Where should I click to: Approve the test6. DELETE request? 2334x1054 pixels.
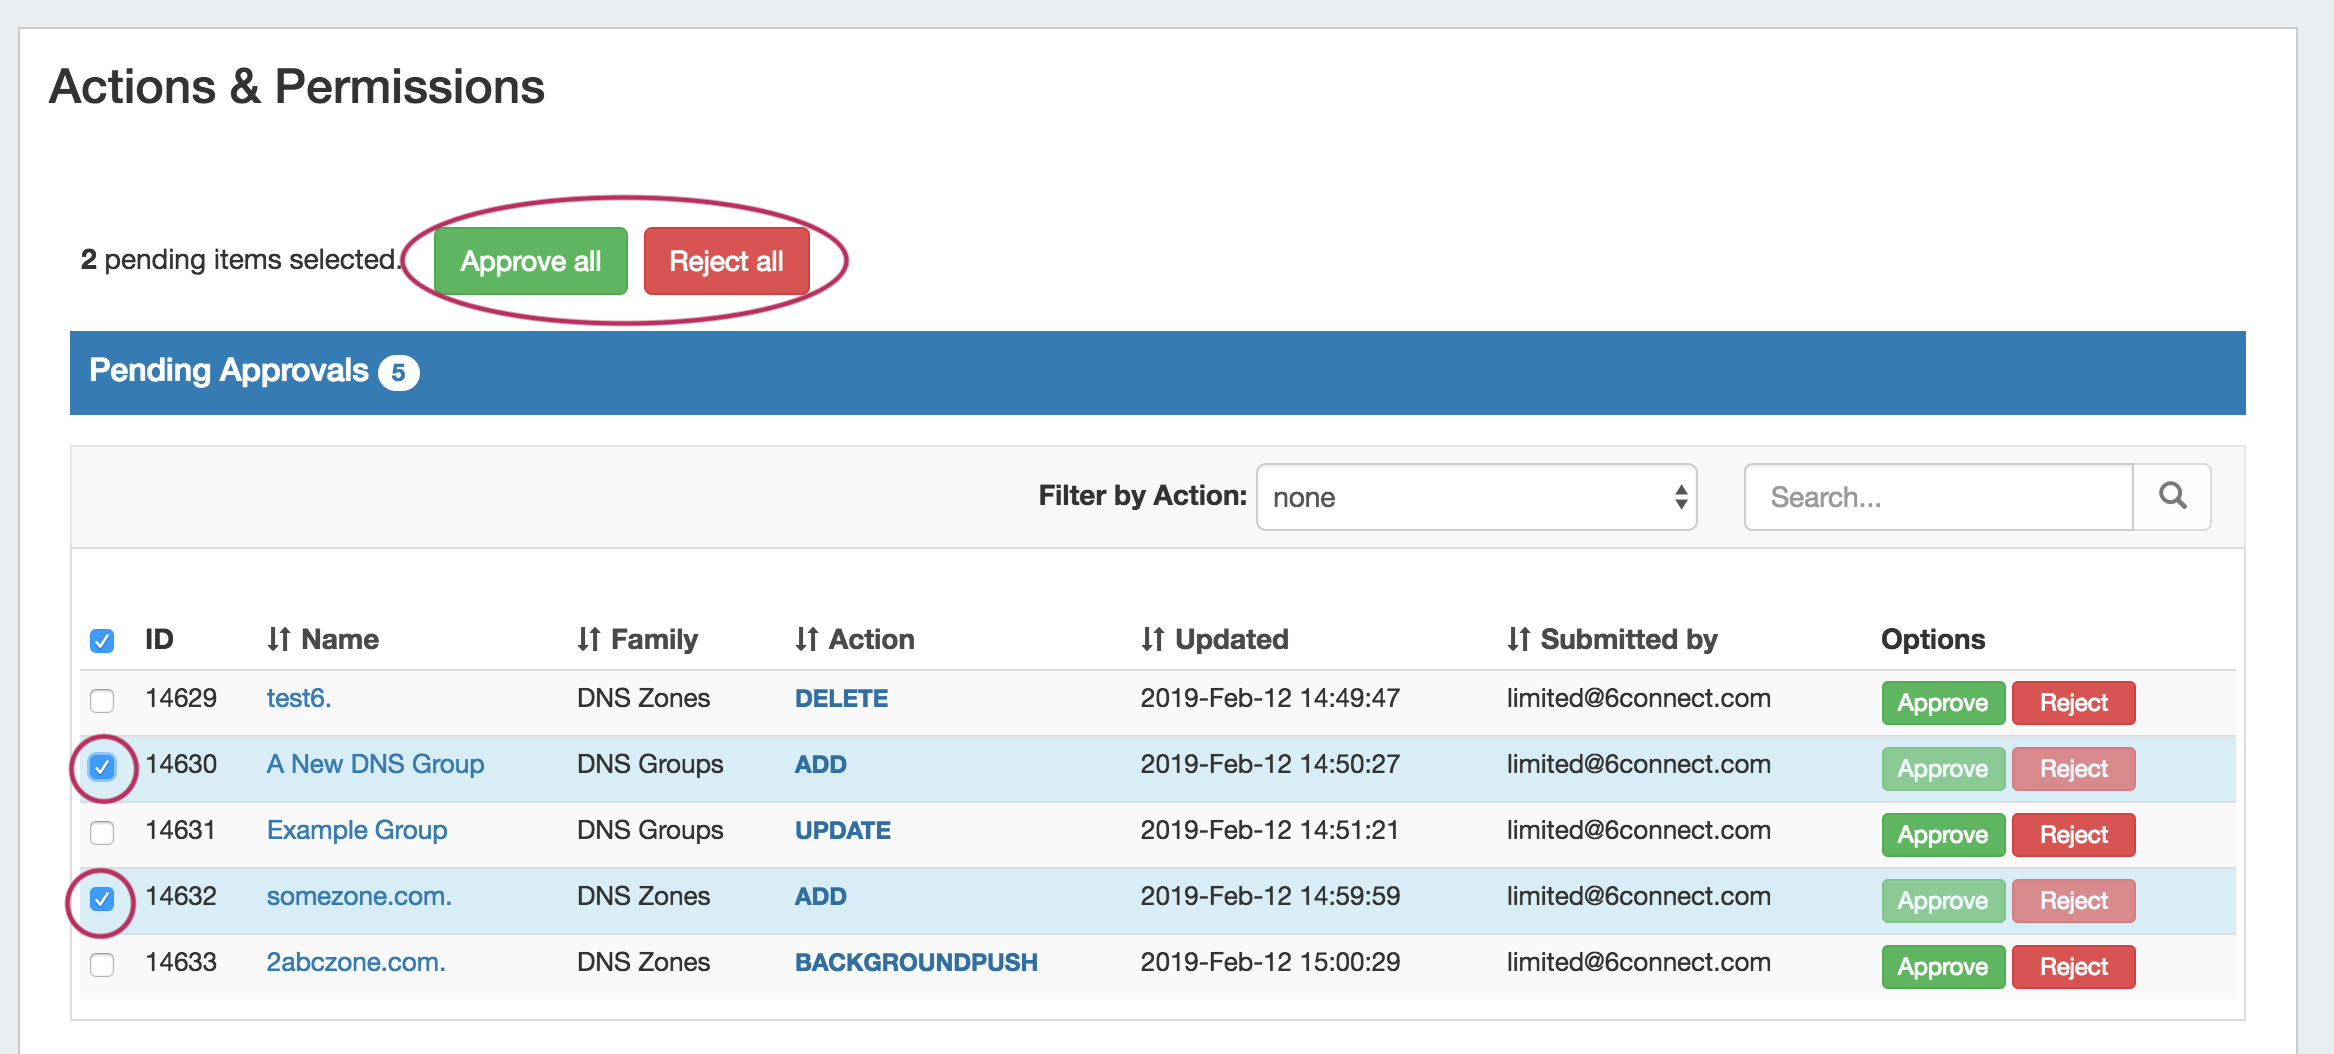tap(1942, 703)
